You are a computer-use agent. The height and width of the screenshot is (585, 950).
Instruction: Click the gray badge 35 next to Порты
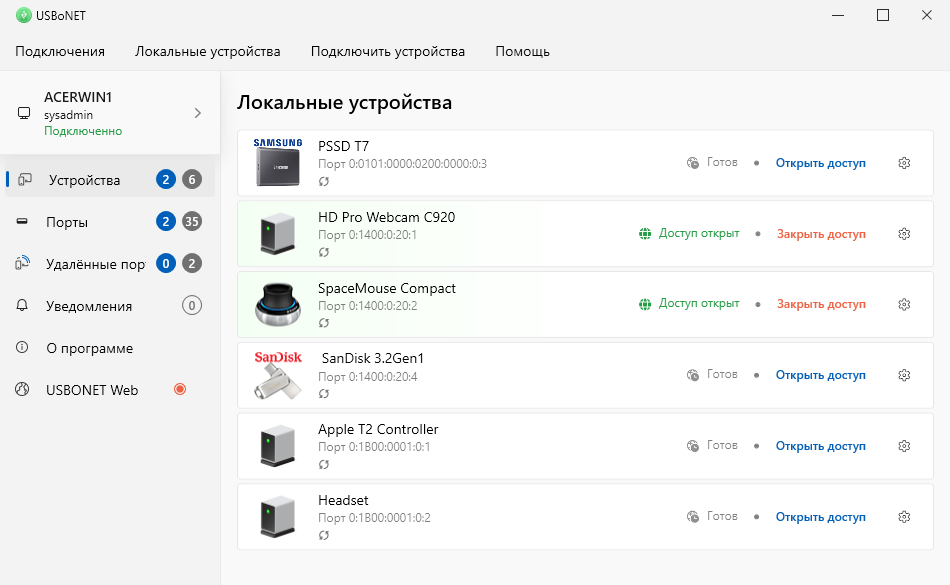tap(192, 222)
